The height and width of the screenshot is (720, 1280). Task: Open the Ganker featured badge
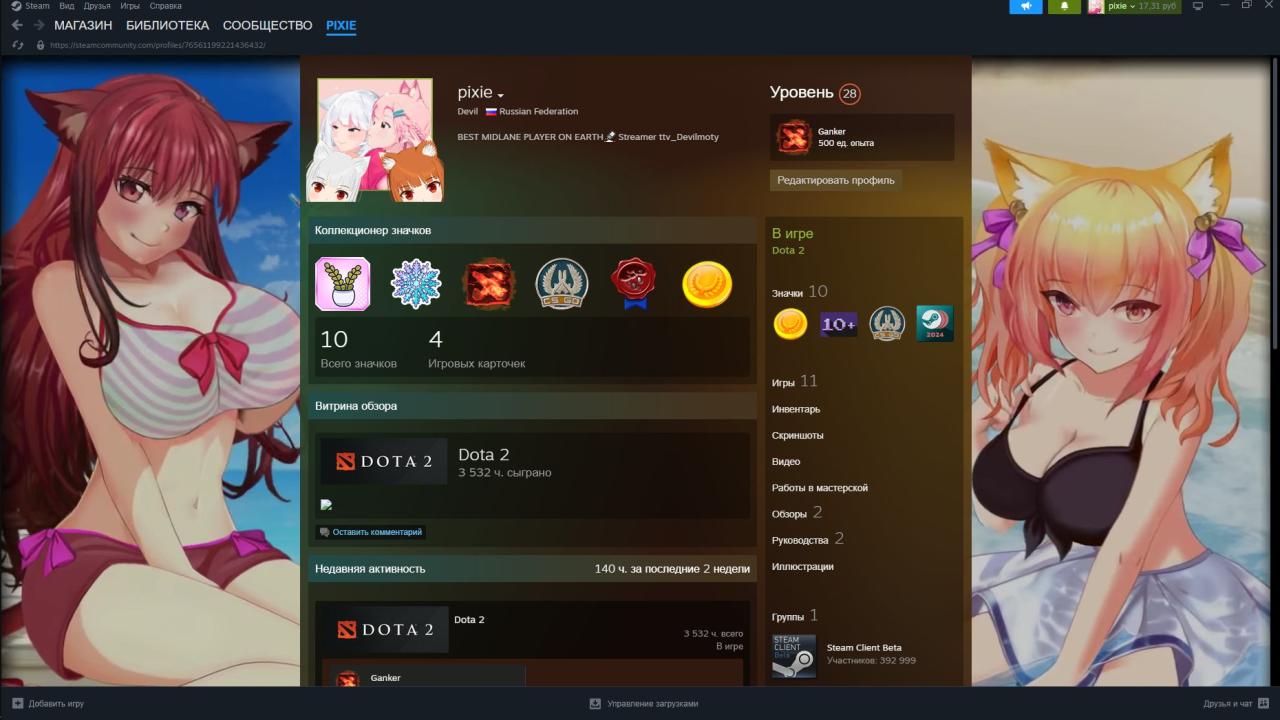pos(861,137)
